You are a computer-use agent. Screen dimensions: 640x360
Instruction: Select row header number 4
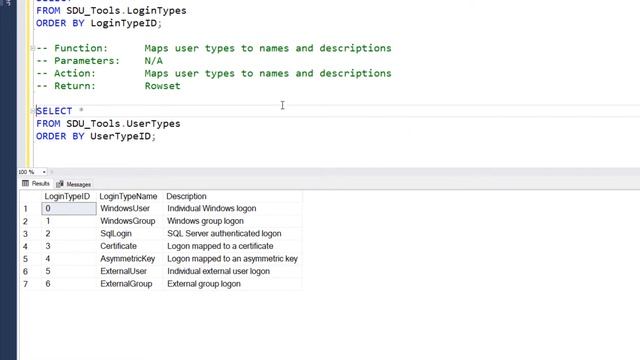[30, 247]
